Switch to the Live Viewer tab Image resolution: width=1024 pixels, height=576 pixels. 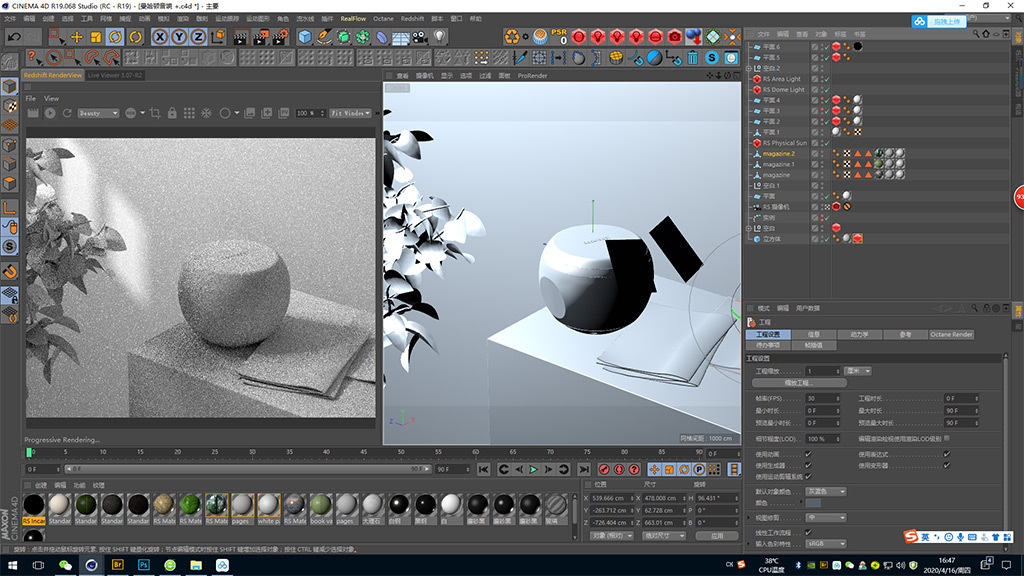tap(115, 75)
